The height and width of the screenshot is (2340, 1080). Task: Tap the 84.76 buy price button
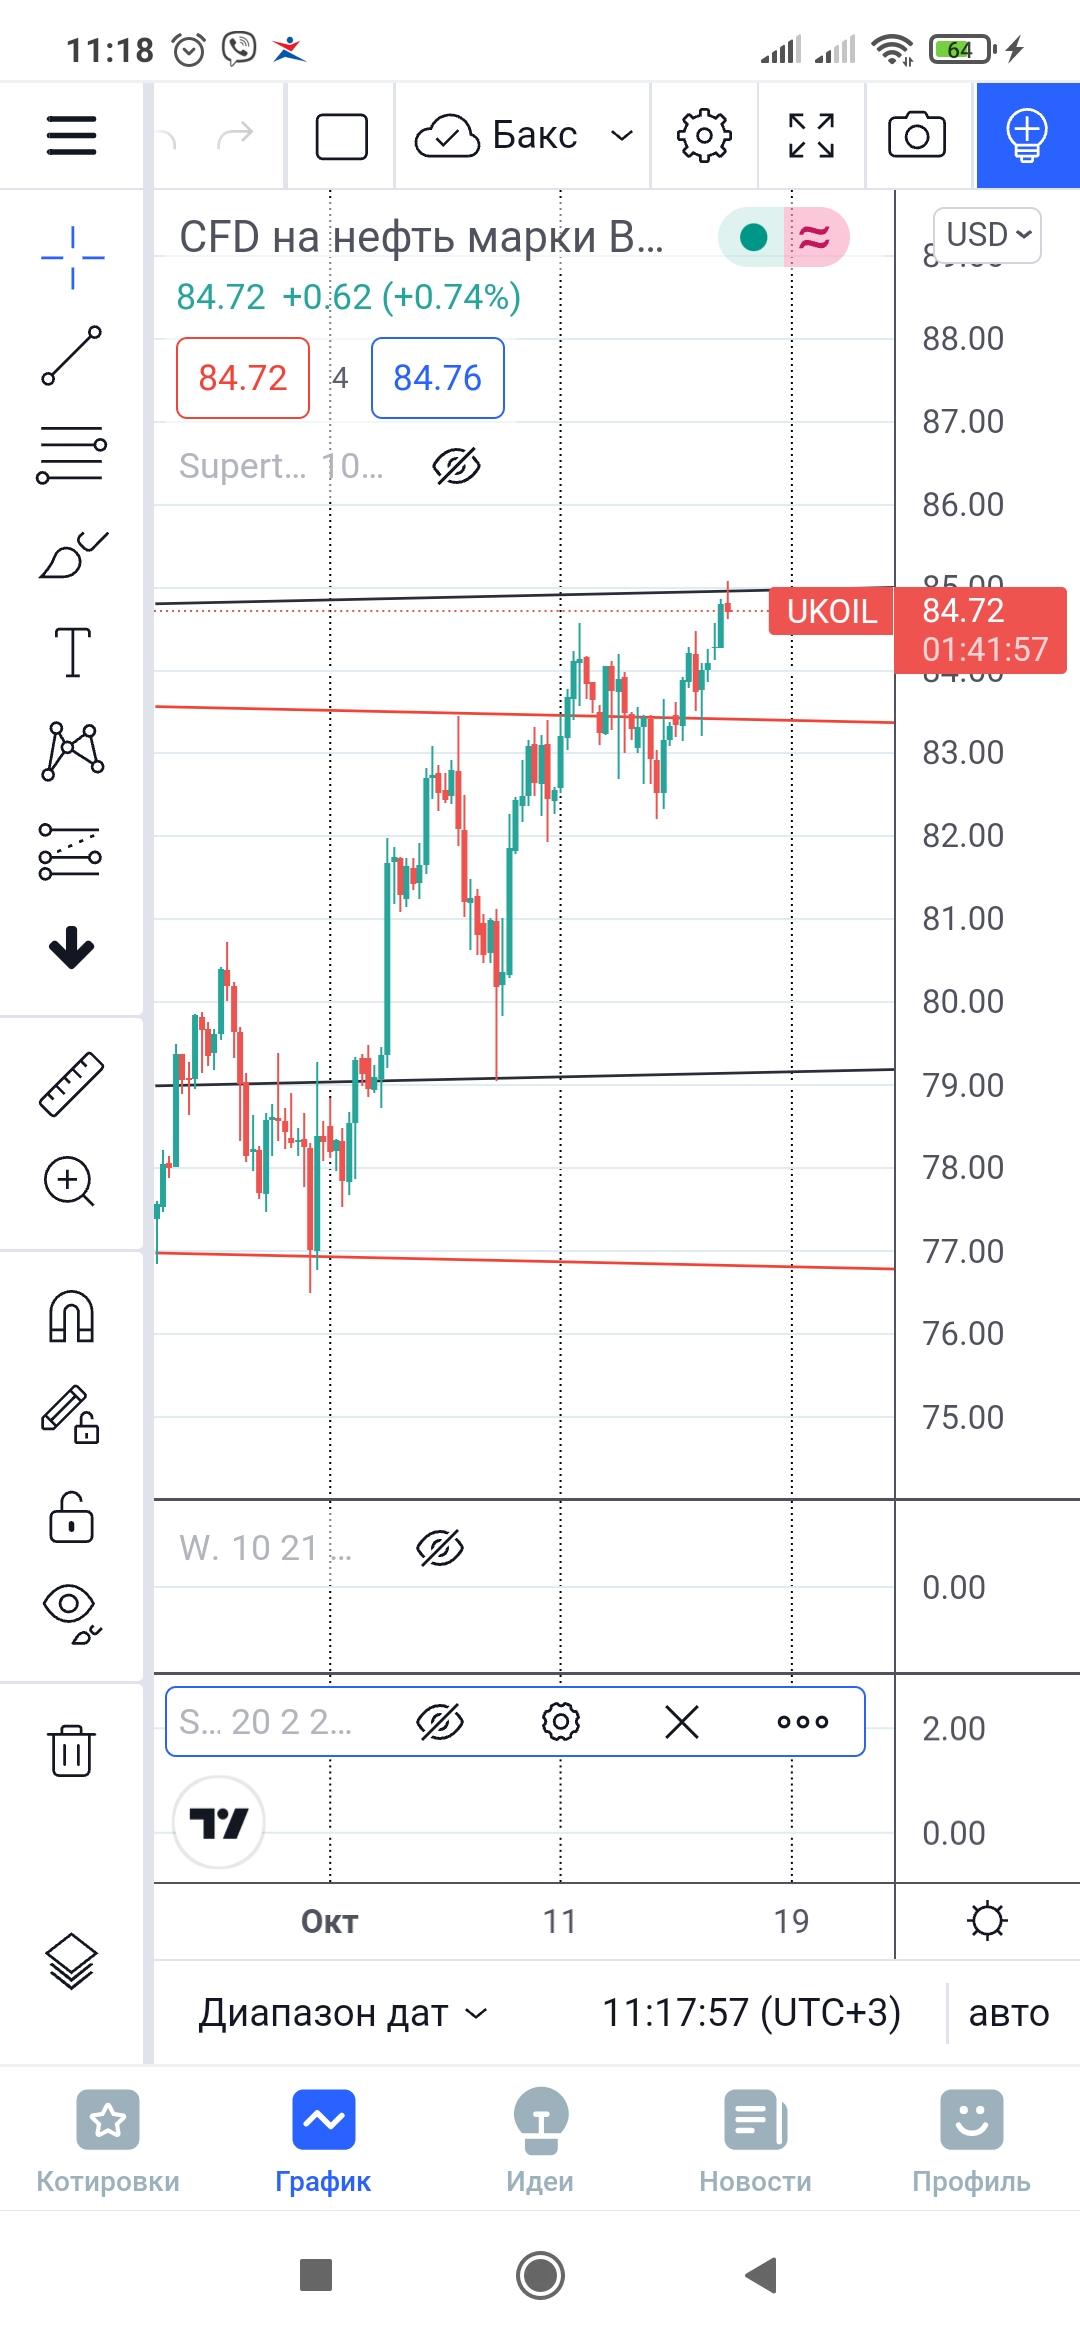click(438, 378)
